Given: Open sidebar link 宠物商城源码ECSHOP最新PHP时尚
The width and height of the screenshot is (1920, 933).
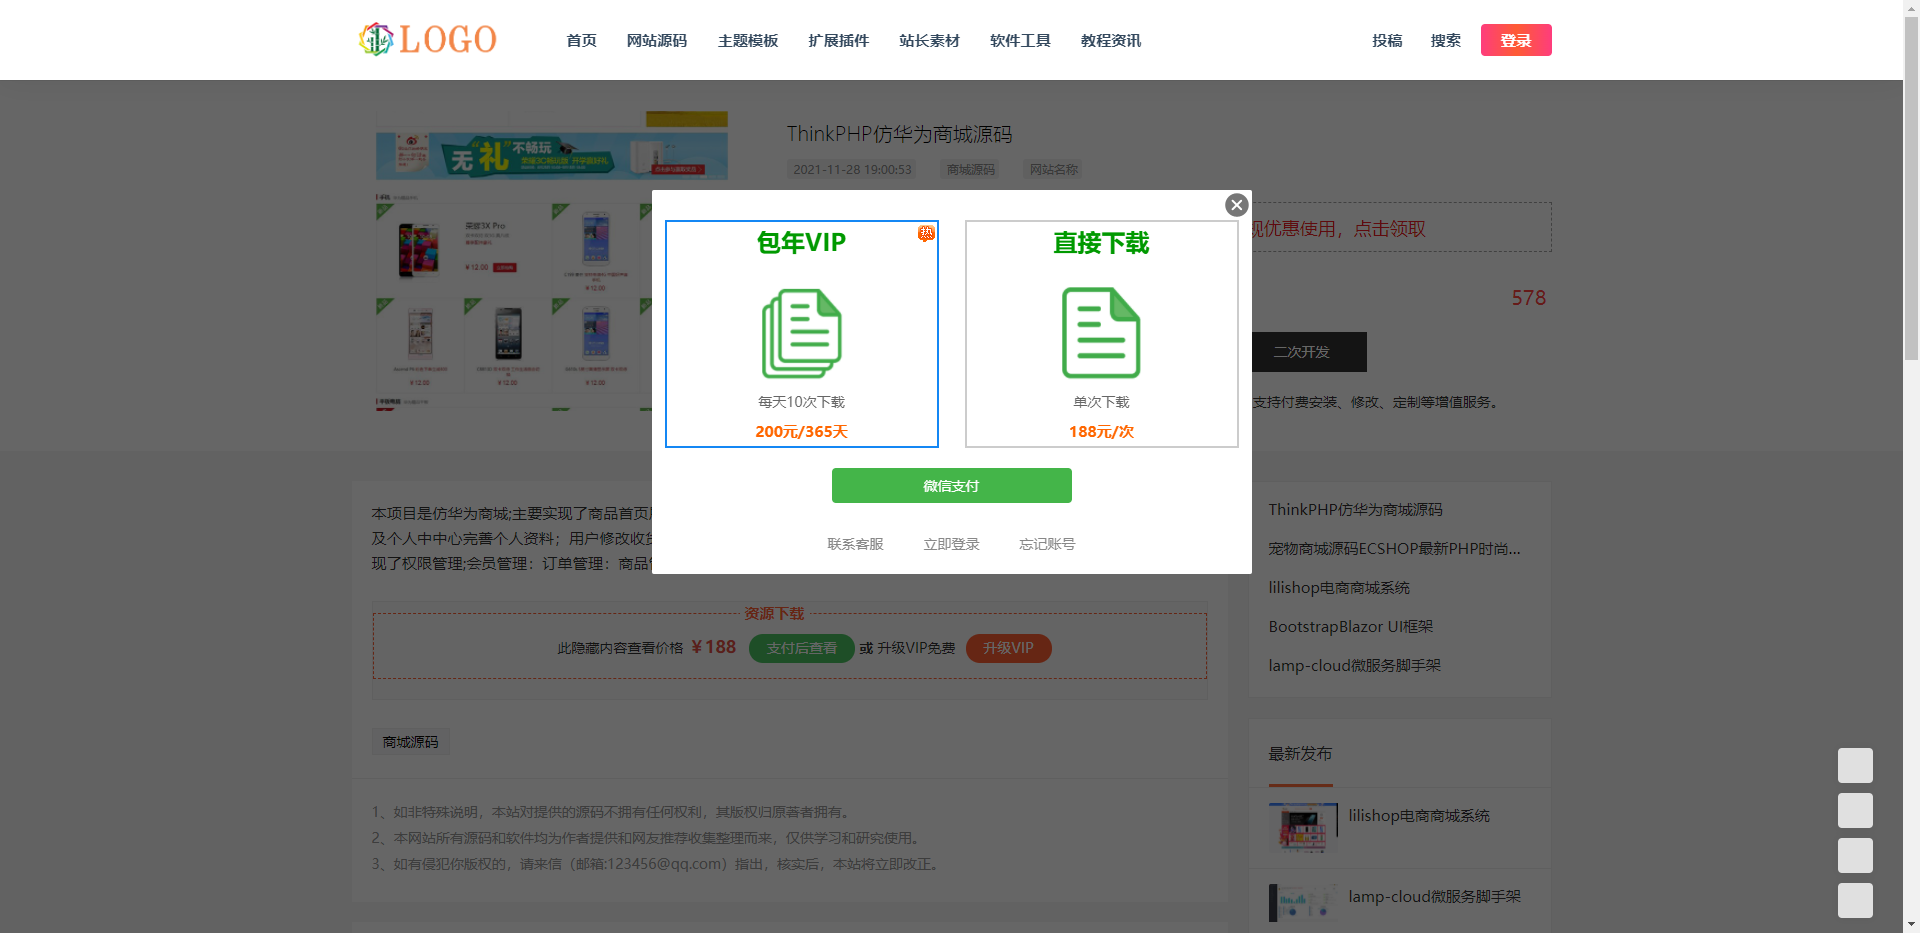Looking at the screenshot, I should [1394, 548].
